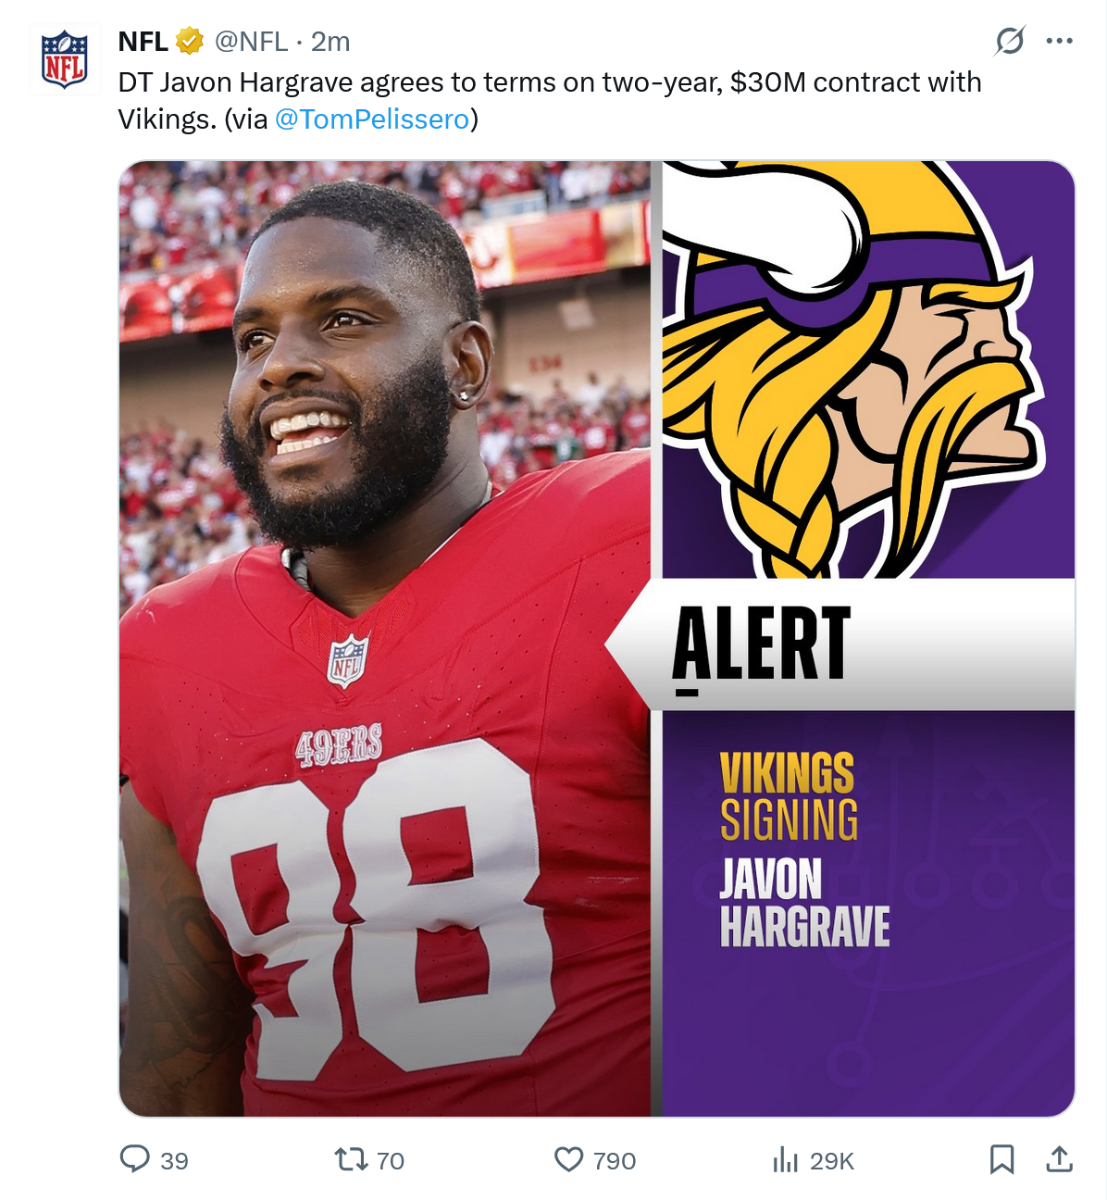Viewport: 1107px width, 1200px height.
Task: Select the tweet text about Hargrave contract
Action: [x=550, y=100]
